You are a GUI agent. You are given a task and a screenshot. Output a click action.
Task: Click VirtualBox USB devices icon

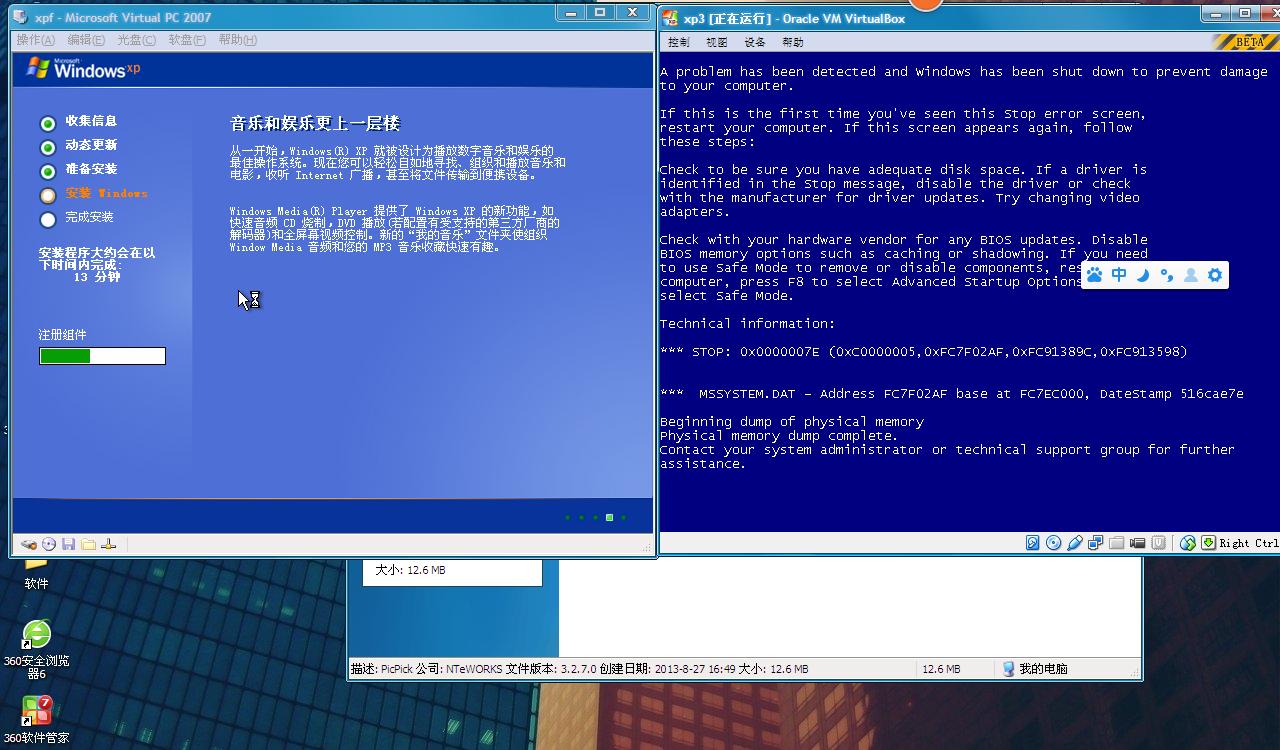pos(1075,543)
